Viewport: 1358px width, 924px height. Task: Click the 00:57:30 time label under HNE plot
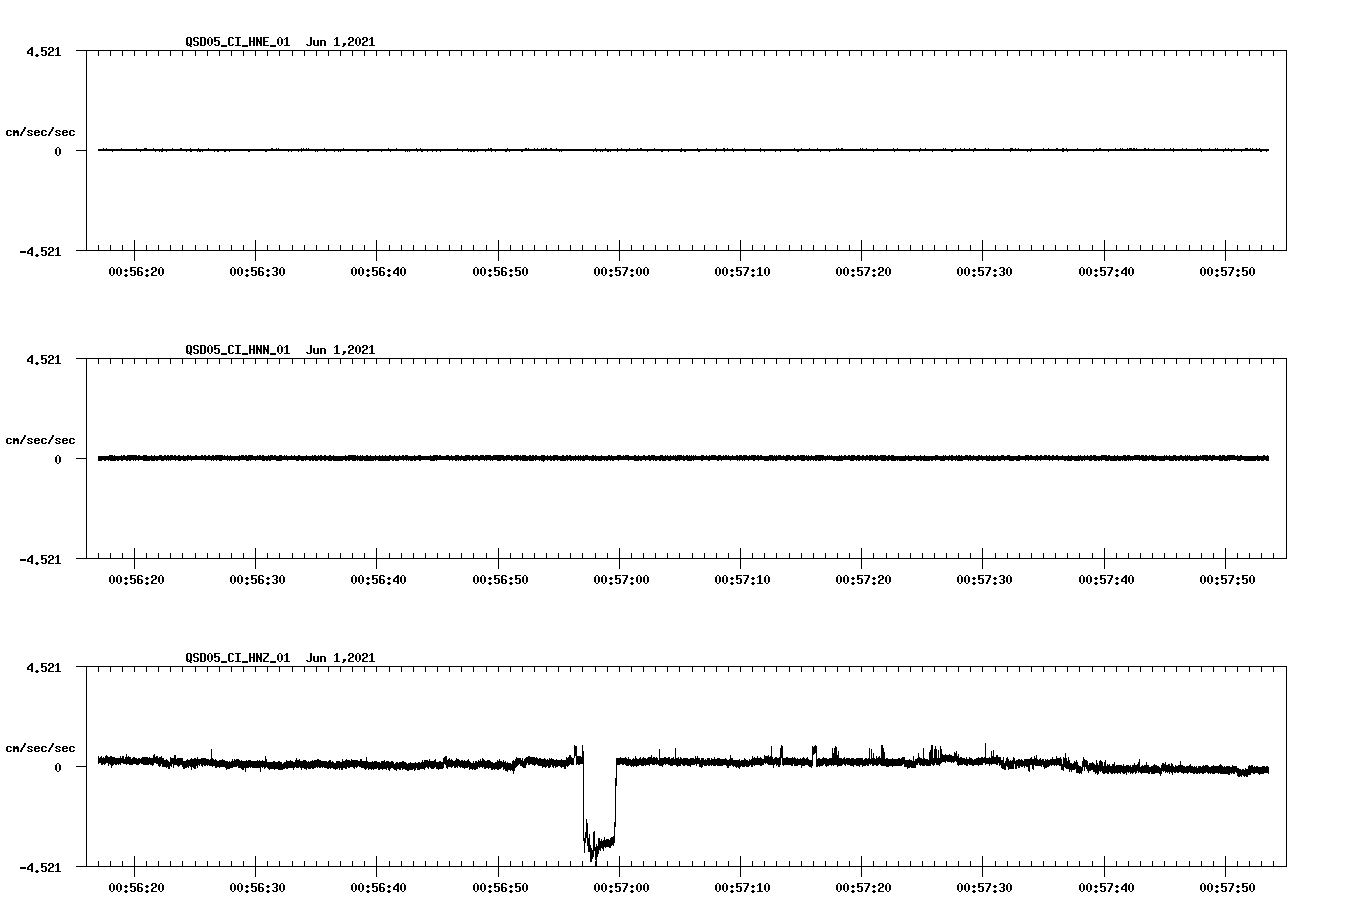click(x=984, y=271)
